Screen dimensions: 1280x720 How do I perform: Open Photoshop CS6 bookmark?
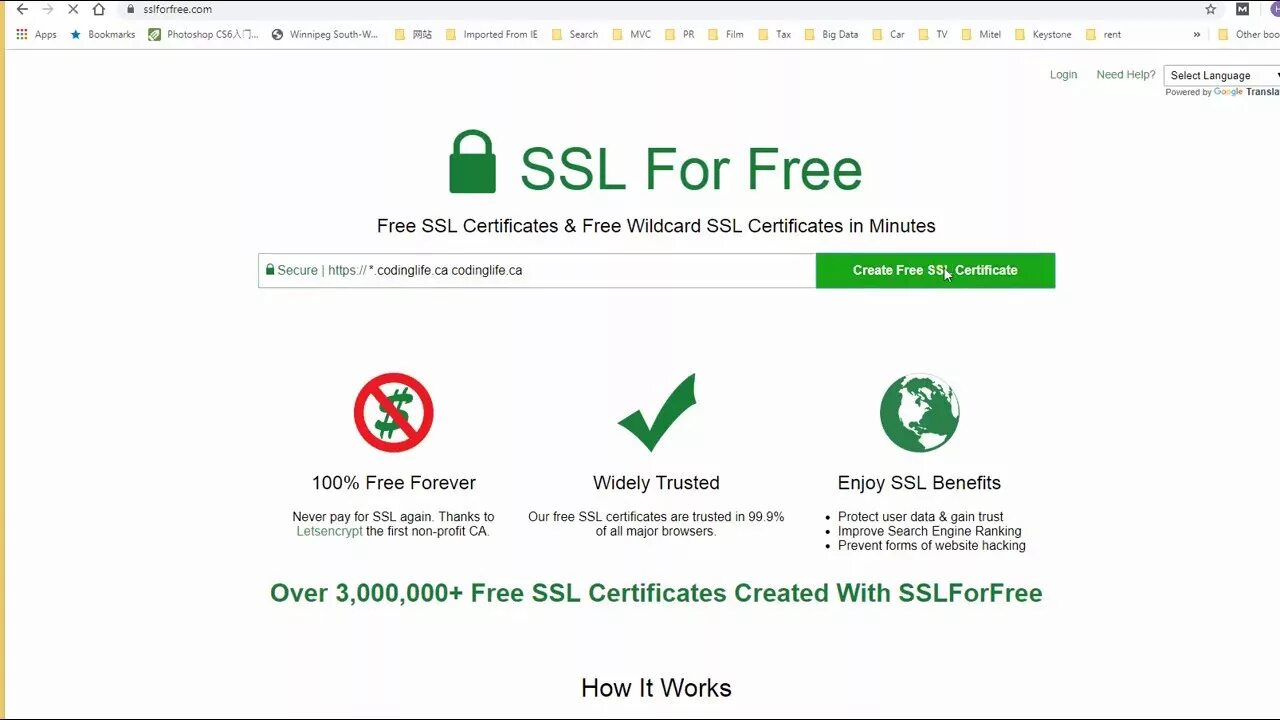click(203, 34)
